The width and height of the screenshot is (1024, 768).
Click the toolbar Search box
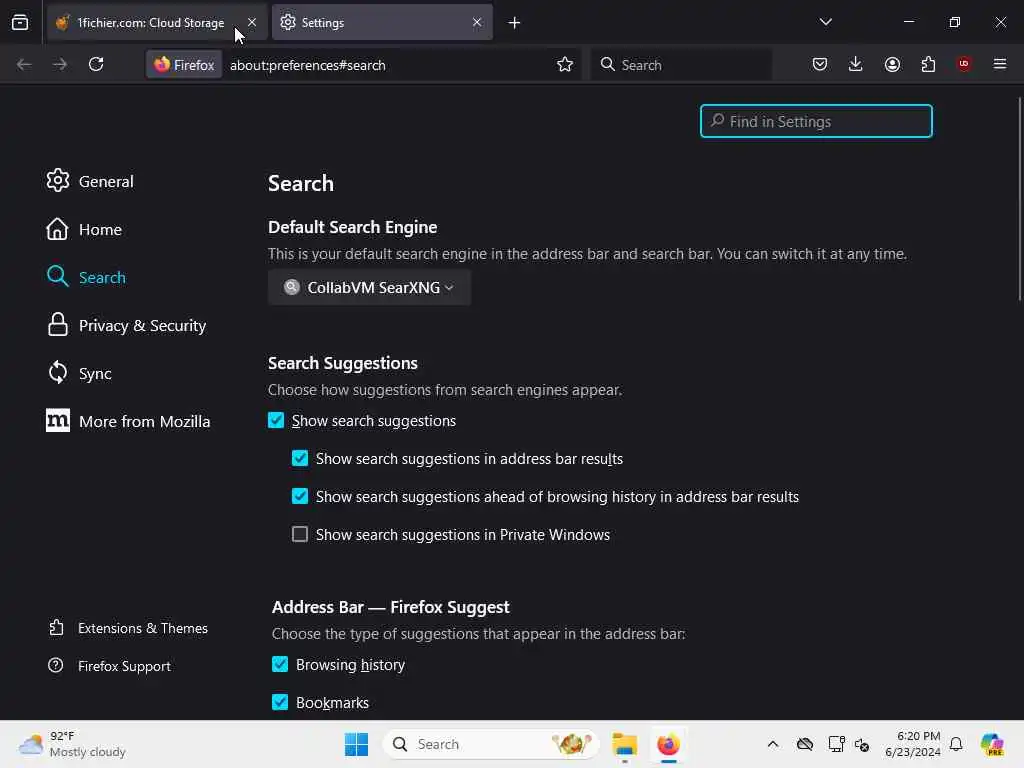(680, 65)
